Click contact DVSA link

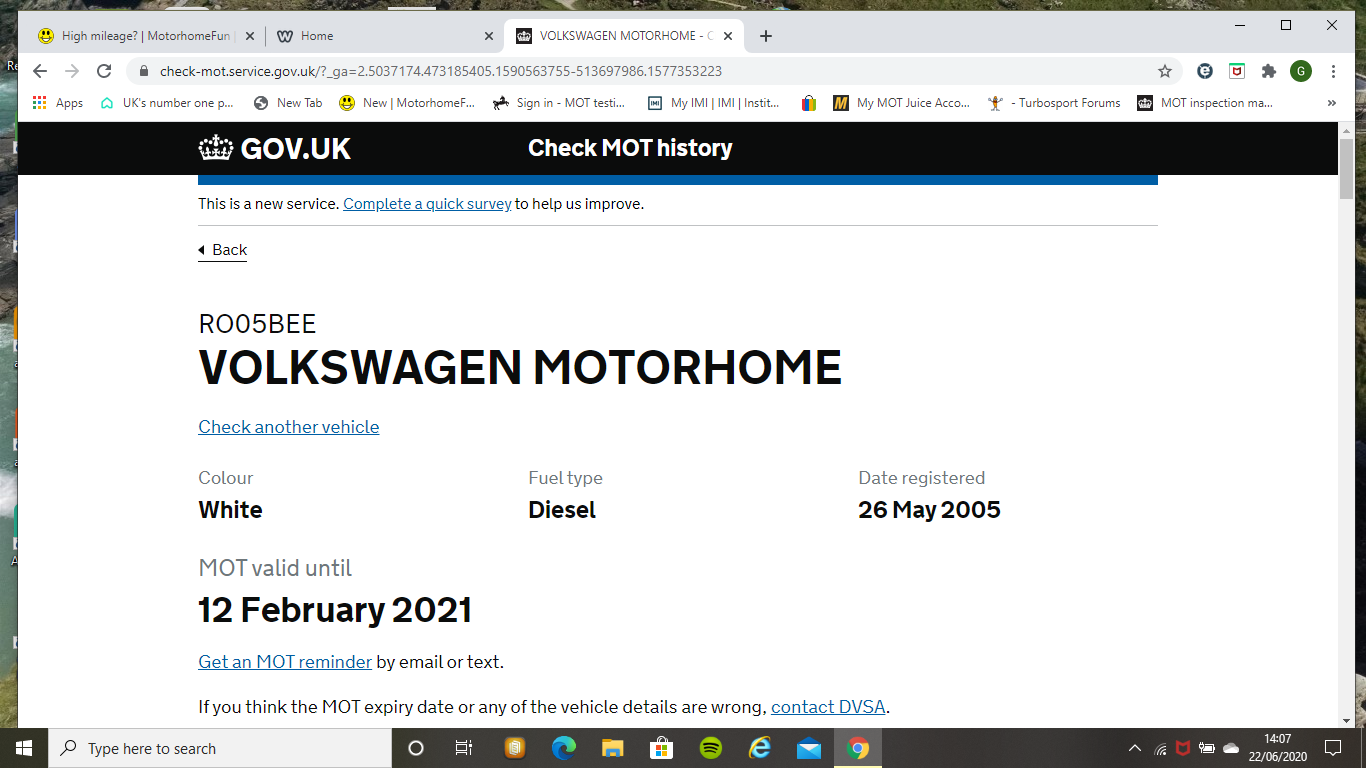[828, 707]
